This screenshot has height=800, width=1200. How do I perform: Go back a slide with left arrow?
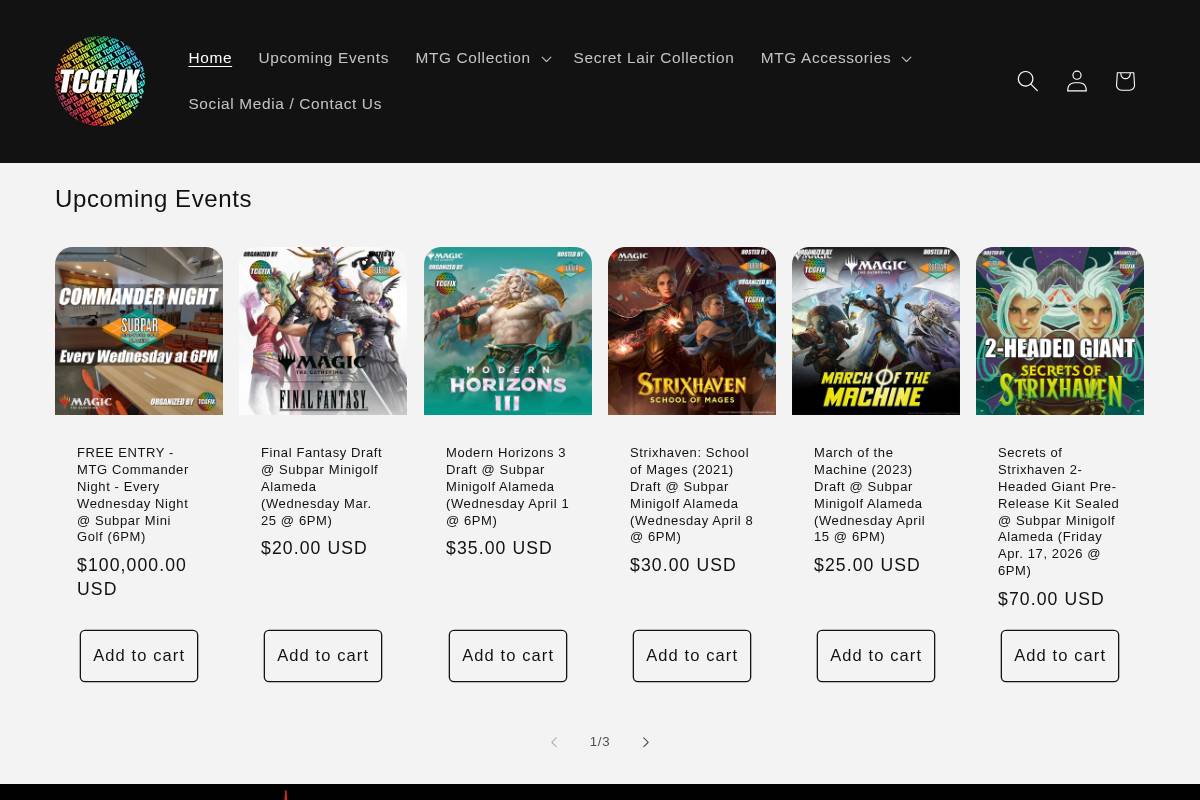[554, 742]
